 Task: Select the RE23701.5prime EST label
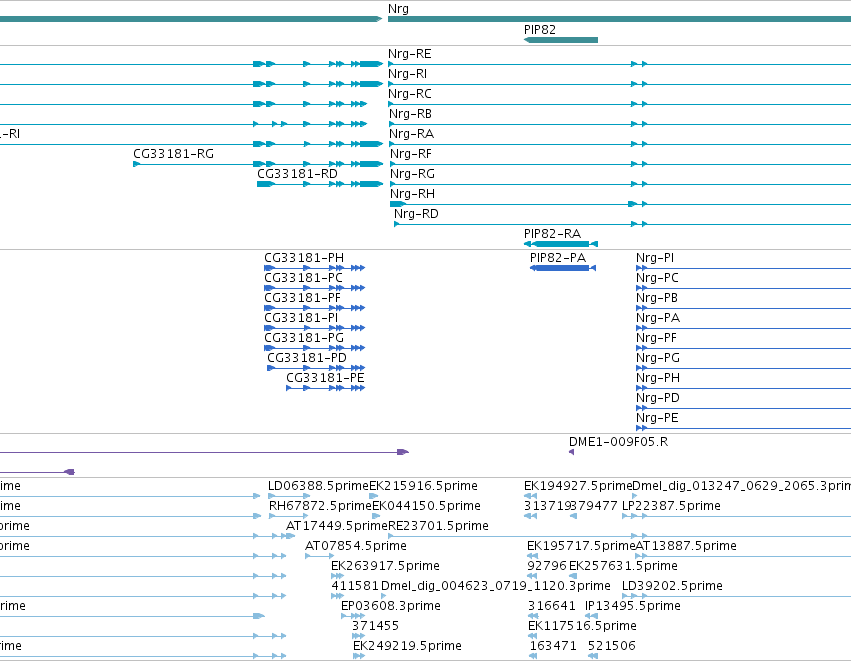(x=439, y=526)
